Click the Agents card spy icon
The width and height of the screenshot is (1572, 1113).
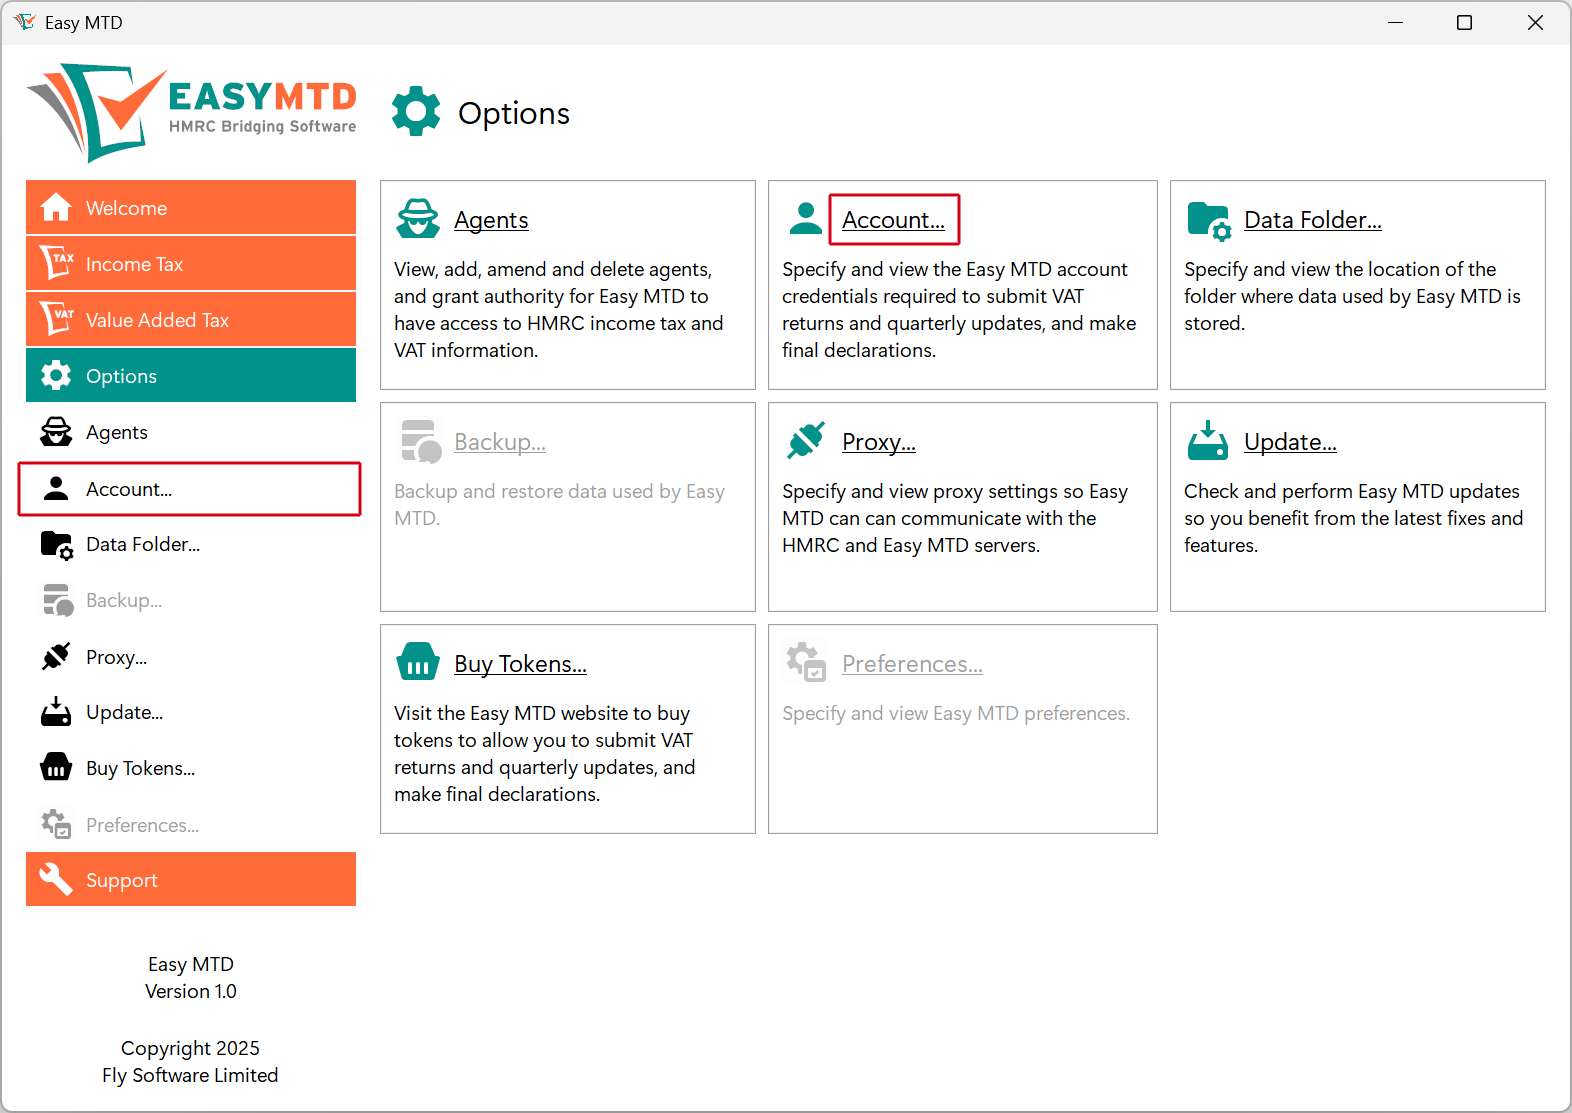(418, 218)
